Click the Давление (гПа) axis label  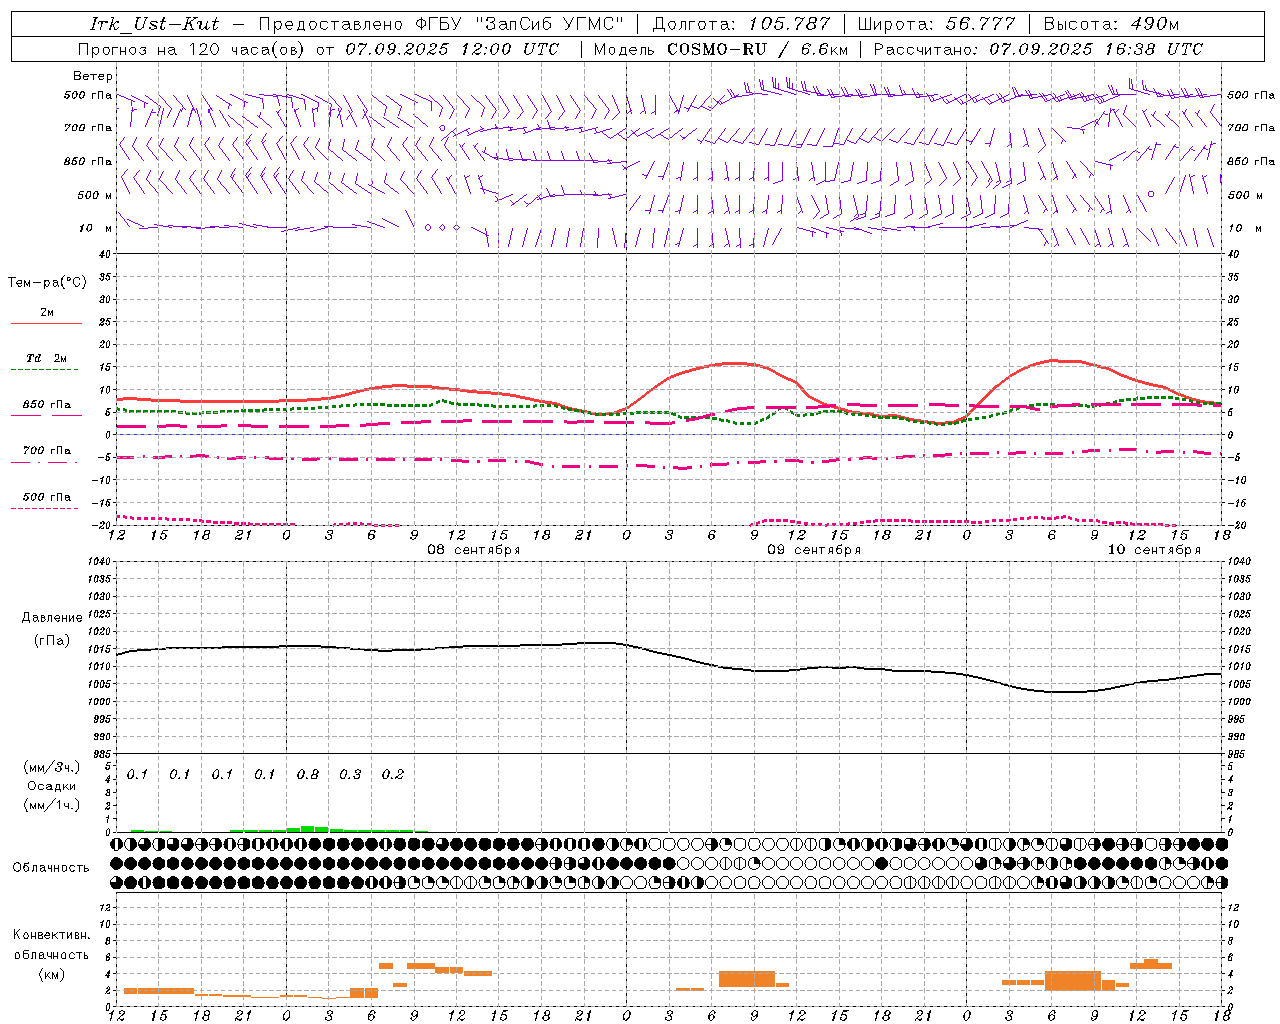[52, 629]
